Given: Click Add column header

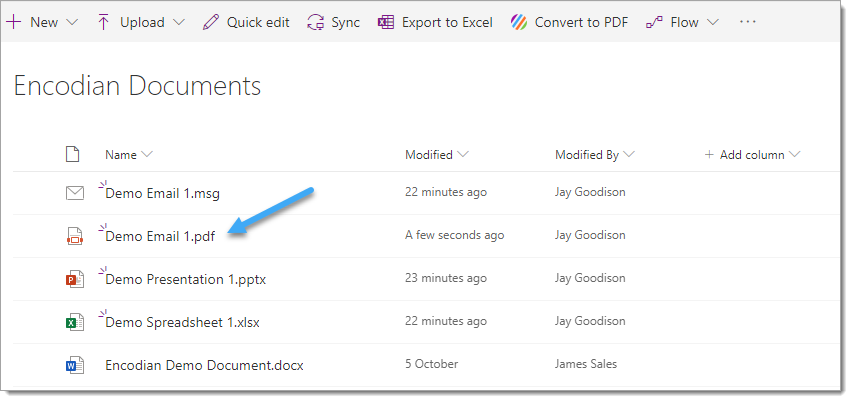Looking at the screenshot, I should (x=752, y=155).
